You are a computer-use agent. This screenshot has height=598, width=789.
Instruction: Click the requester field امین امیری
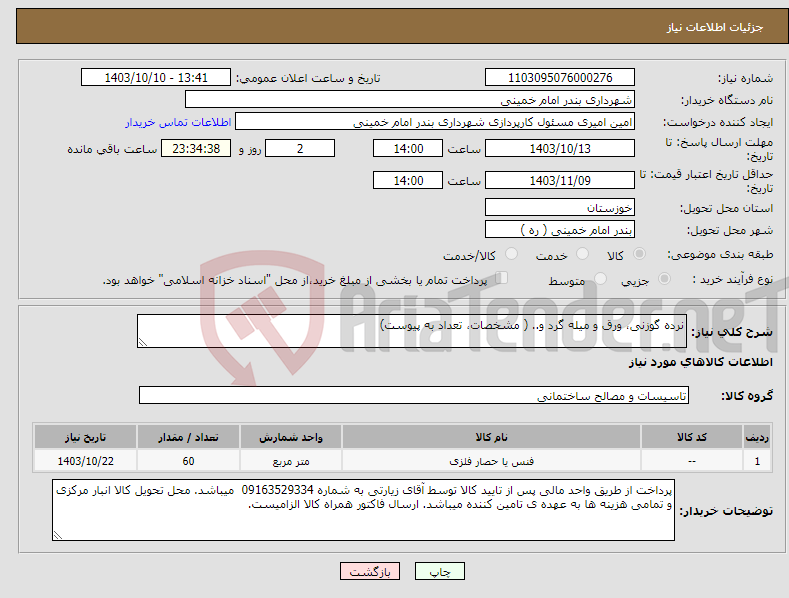pyautogui.click(x=435, y=122)
